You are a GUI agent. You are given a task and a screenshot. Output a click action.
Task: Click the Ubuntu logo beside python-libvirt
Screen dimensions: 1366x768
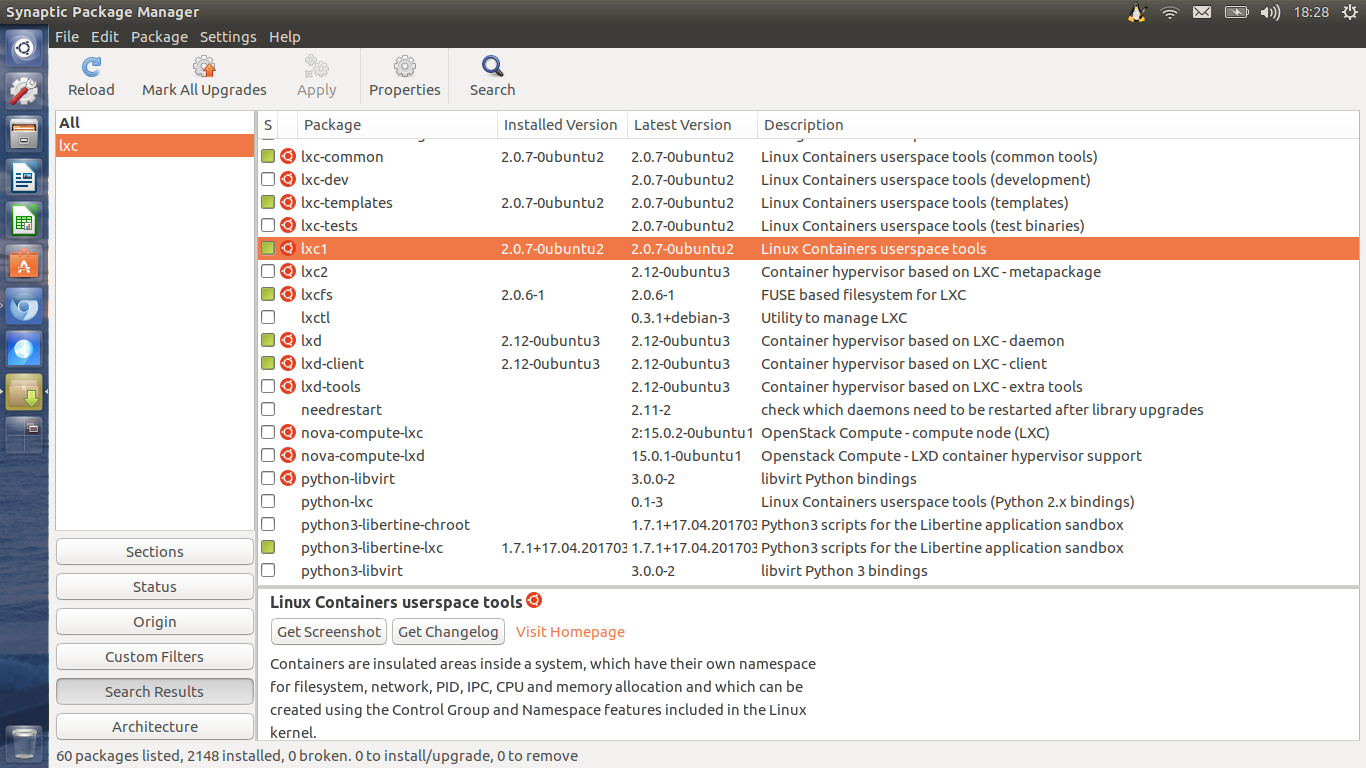point(288,478)
